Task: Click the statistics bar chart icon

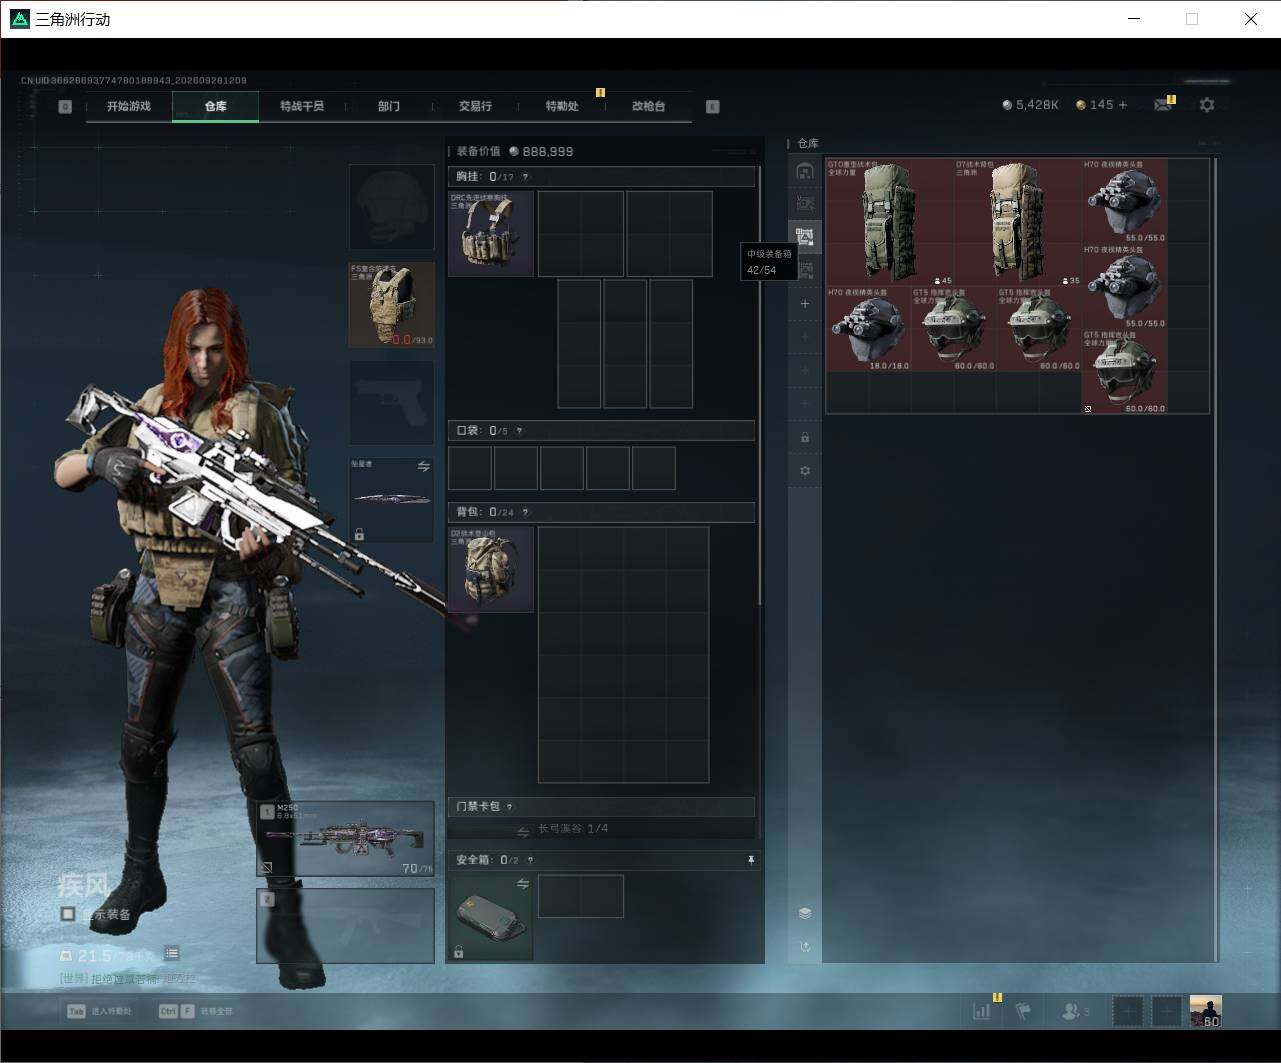Action: tap(982, 1011)
